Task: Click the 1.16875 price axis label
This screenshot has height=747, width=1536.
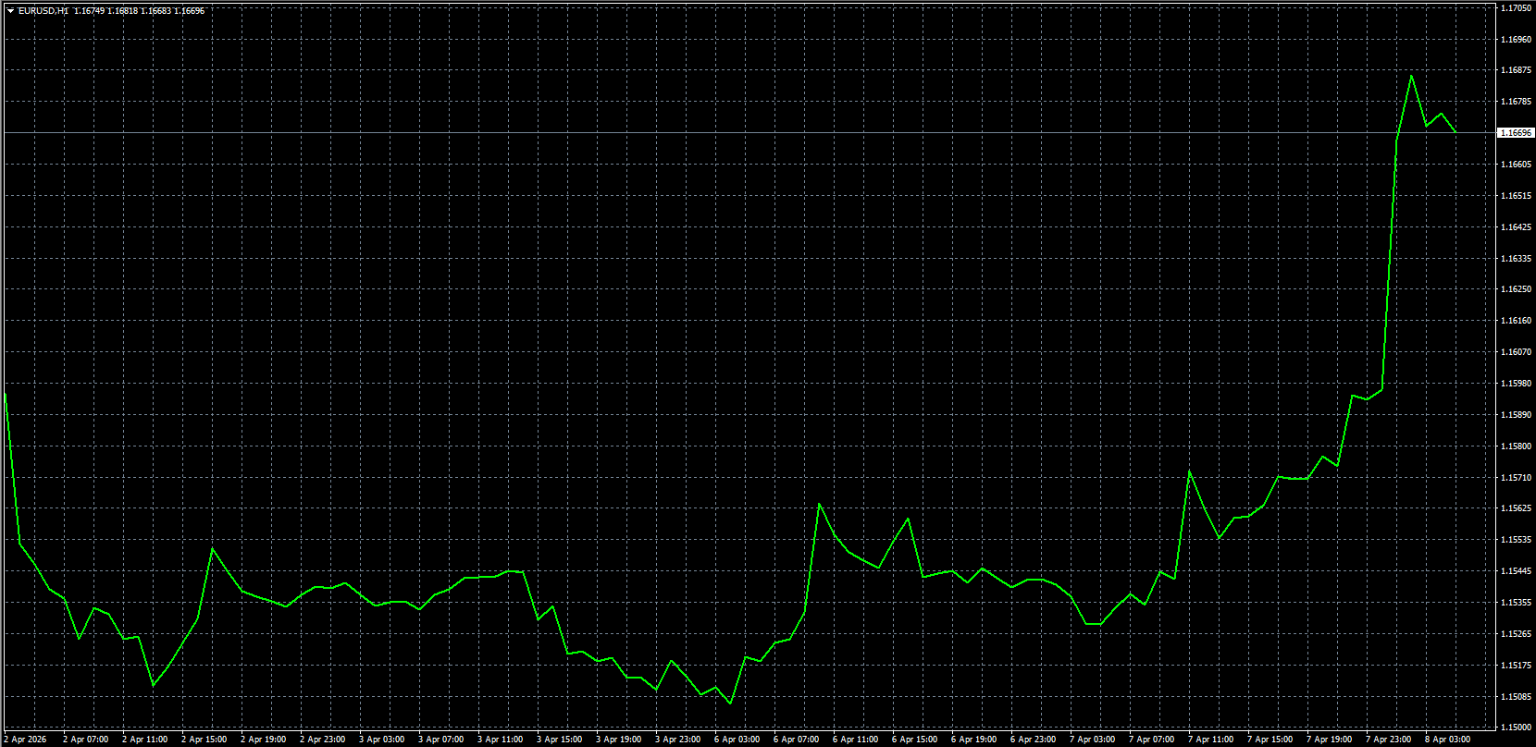Action: [x=1516, y=71]
